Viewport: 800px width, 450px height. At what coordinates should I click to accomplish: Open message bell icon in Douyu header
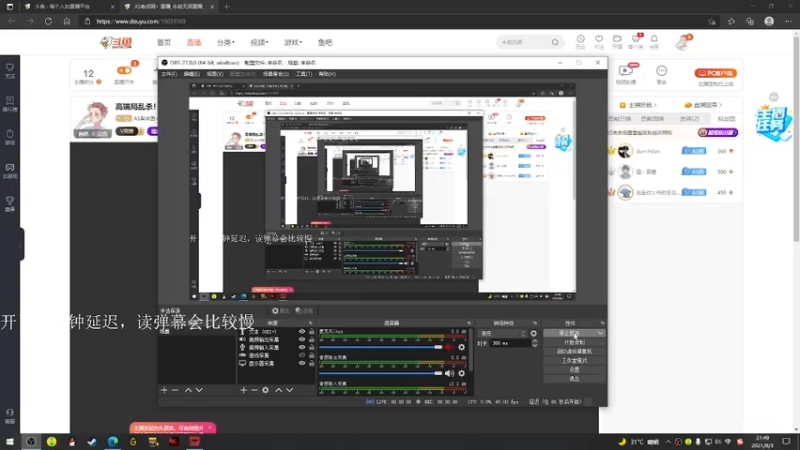coord(654,41)
